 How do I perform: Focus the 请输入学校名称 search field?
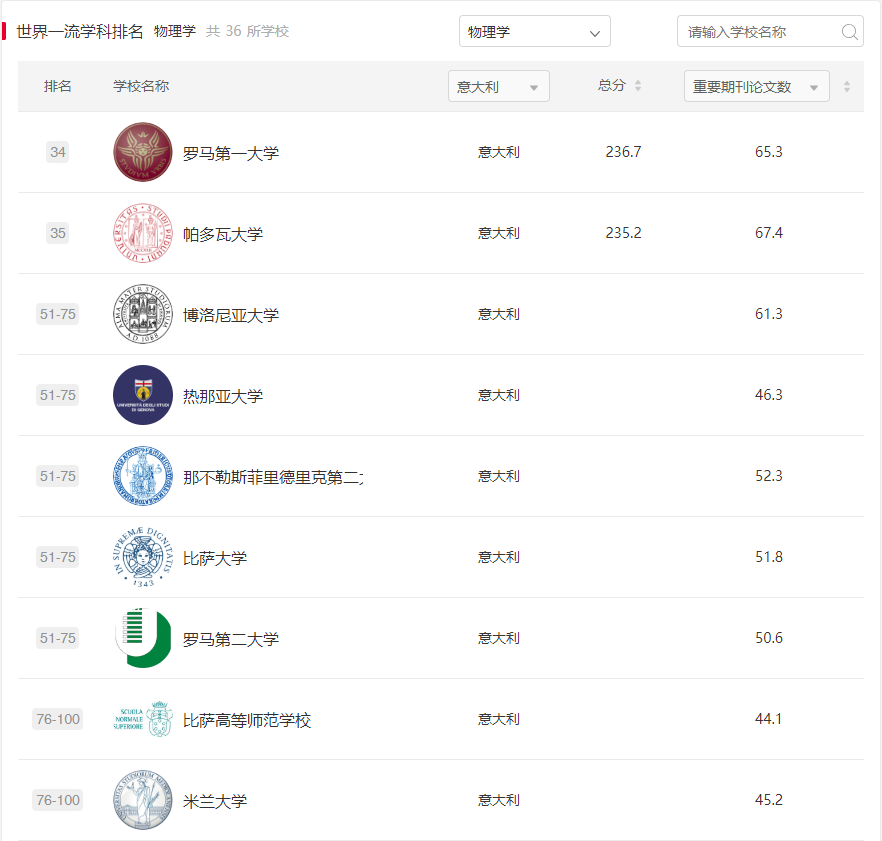pos(770,32)
